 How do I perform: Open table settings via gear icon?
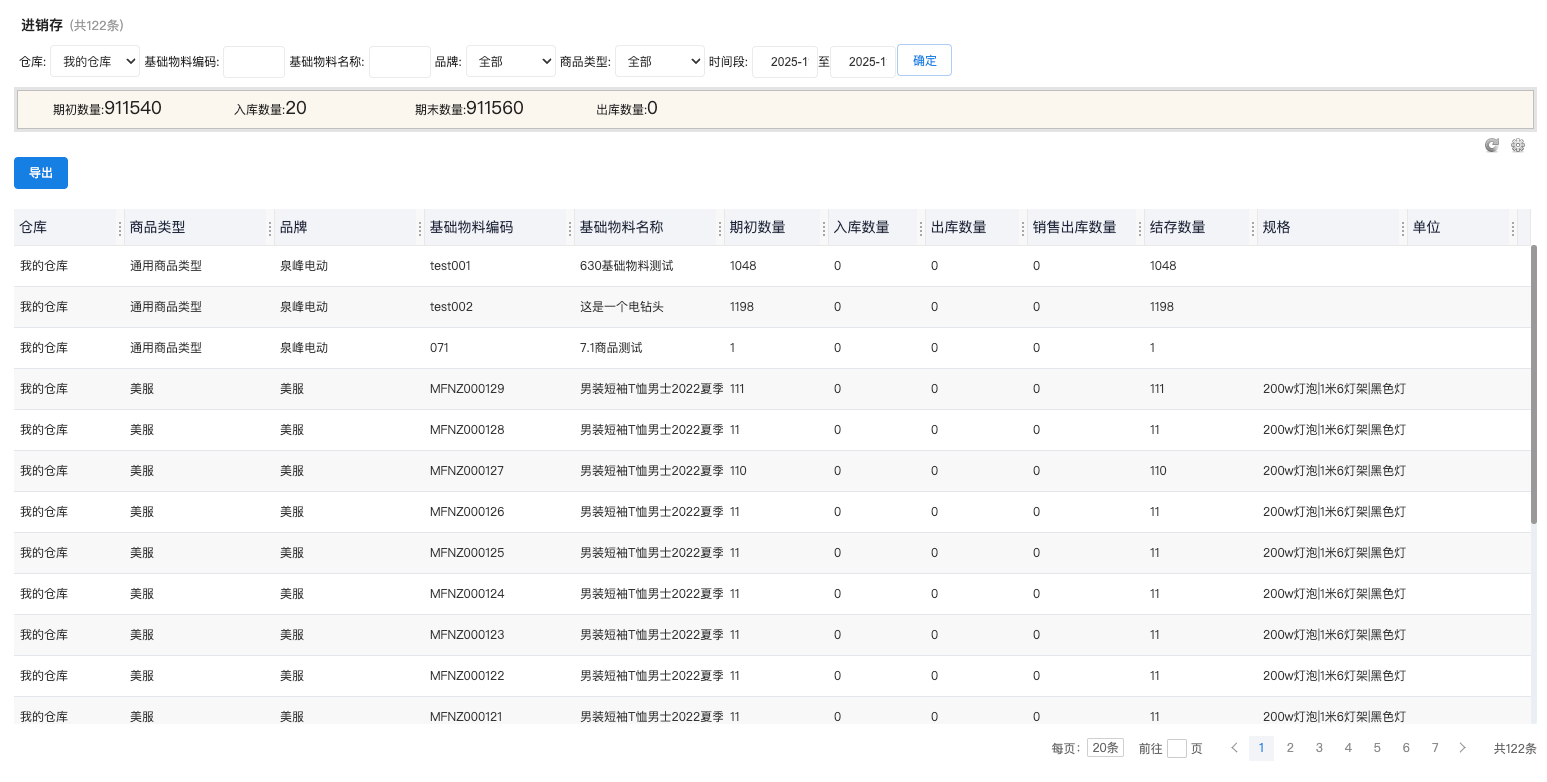(1518, 145)
